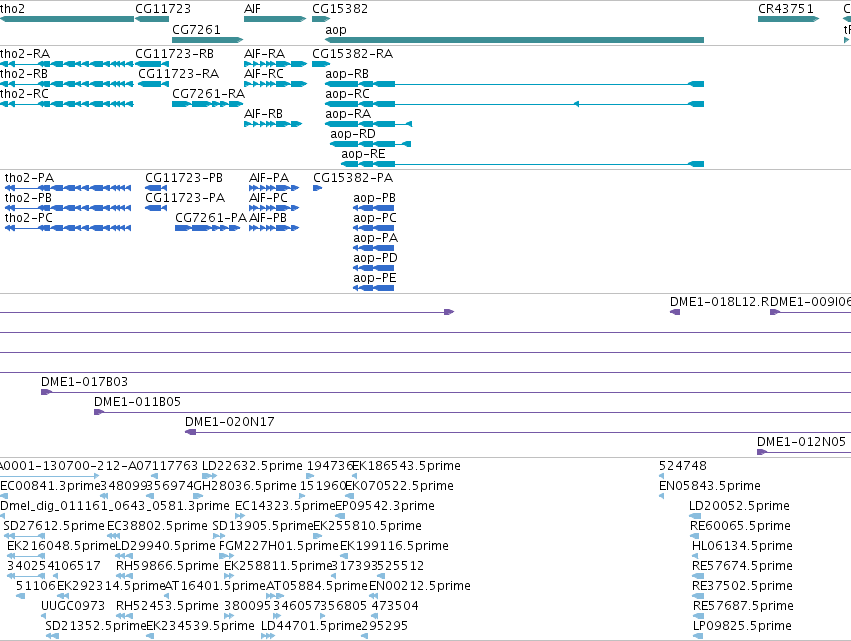This screenshot has height=641, width=851.
Task: Click transcript AIF-RA
Action: pos(276,64)
